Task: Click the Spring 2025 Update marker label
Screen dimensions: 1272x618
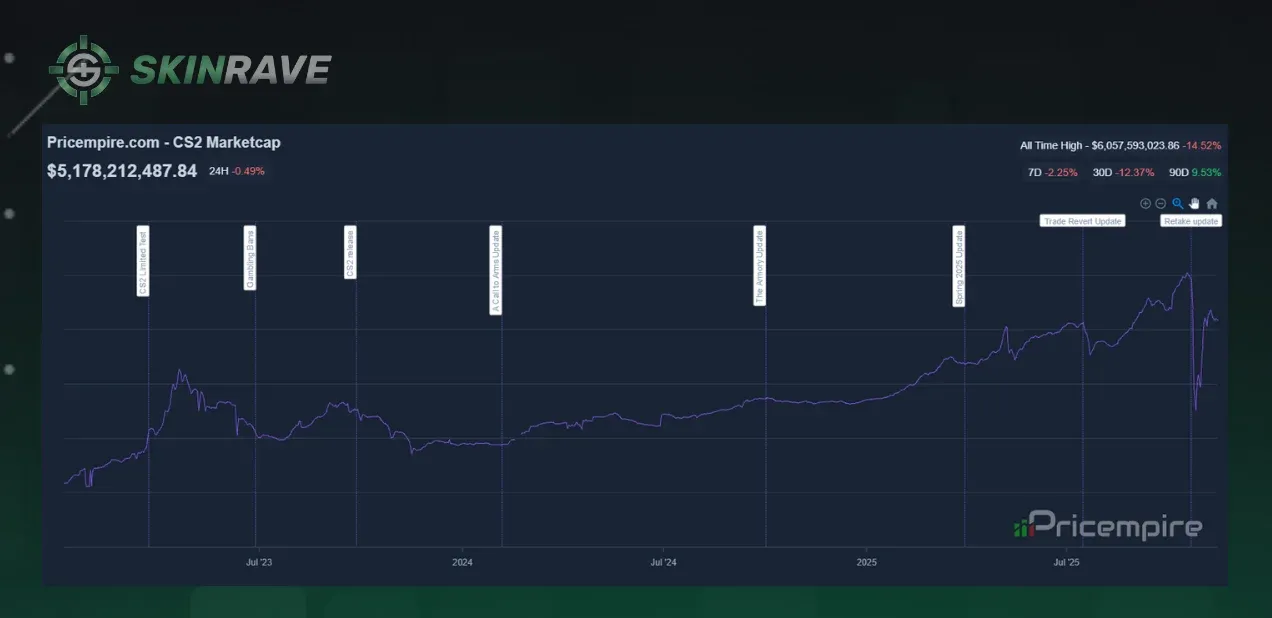Action: 959,266
